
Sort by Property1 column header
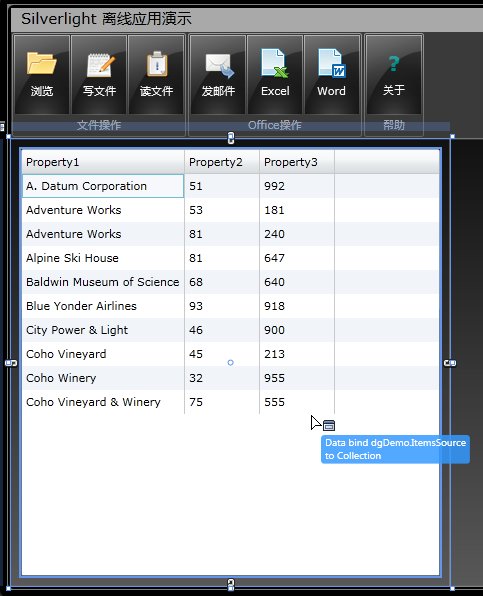click(103, 162)
